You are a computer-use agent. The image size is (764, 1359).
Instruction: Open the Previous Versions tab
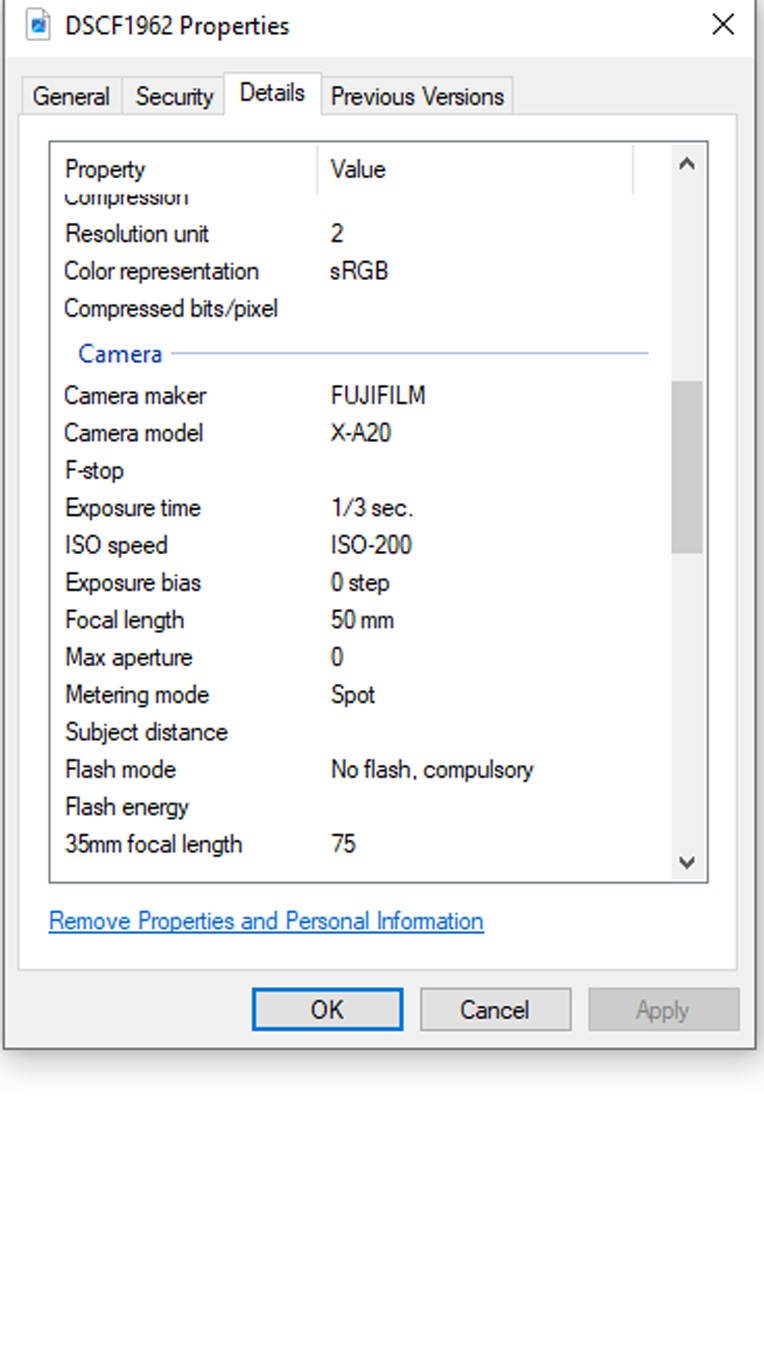(x=417, y=97)
